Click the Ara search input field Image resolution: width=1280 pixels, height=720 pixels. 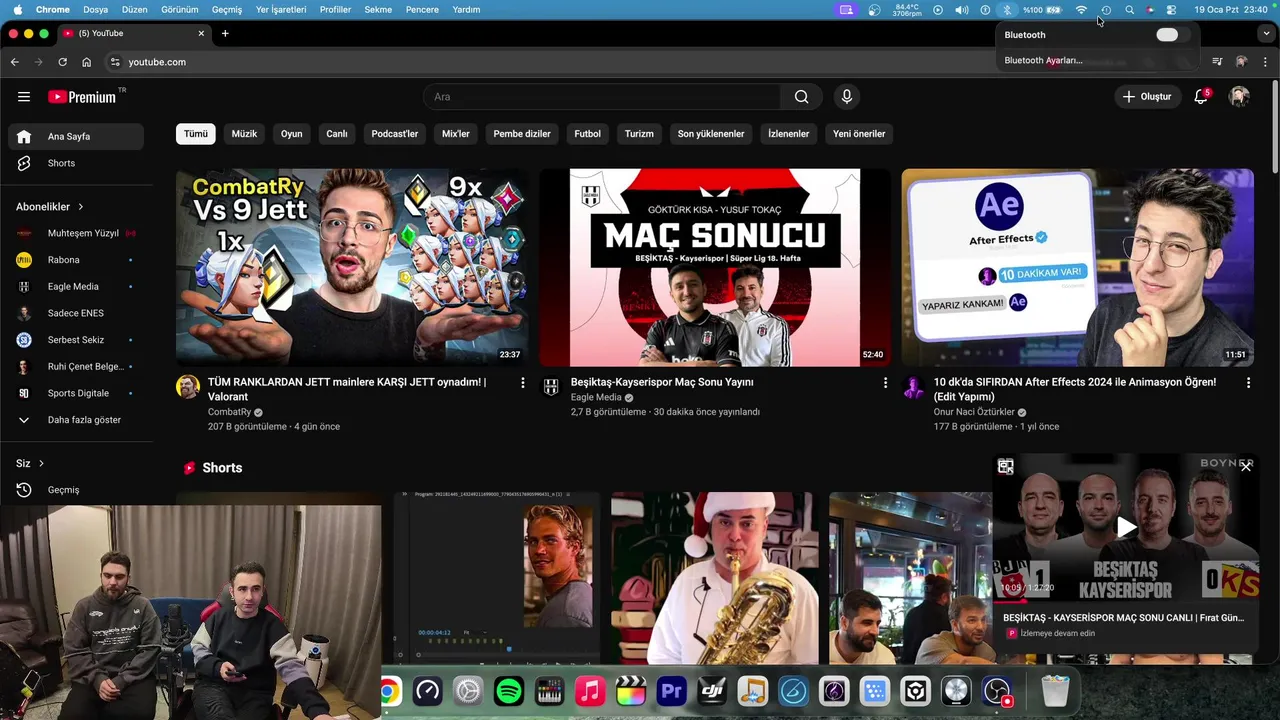tap(601, 97)
